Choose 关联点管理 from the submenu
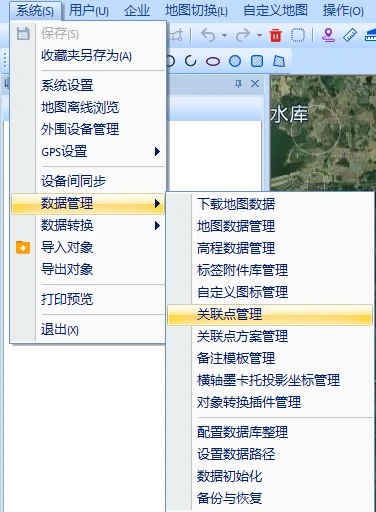This screenshot has width=376, height=512. pyautogui.click(x=270, y=314)
